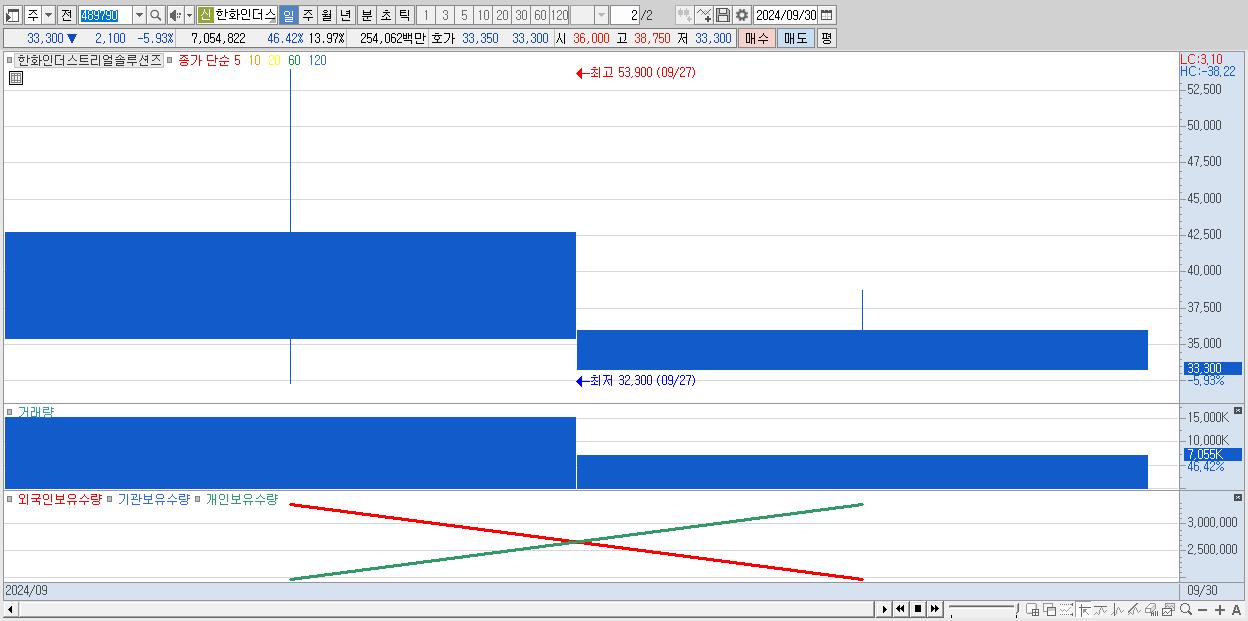This screenshot has height=621, width=1248.
Task: Open the calendar date picker icon
Action: [x=826, y=15]
